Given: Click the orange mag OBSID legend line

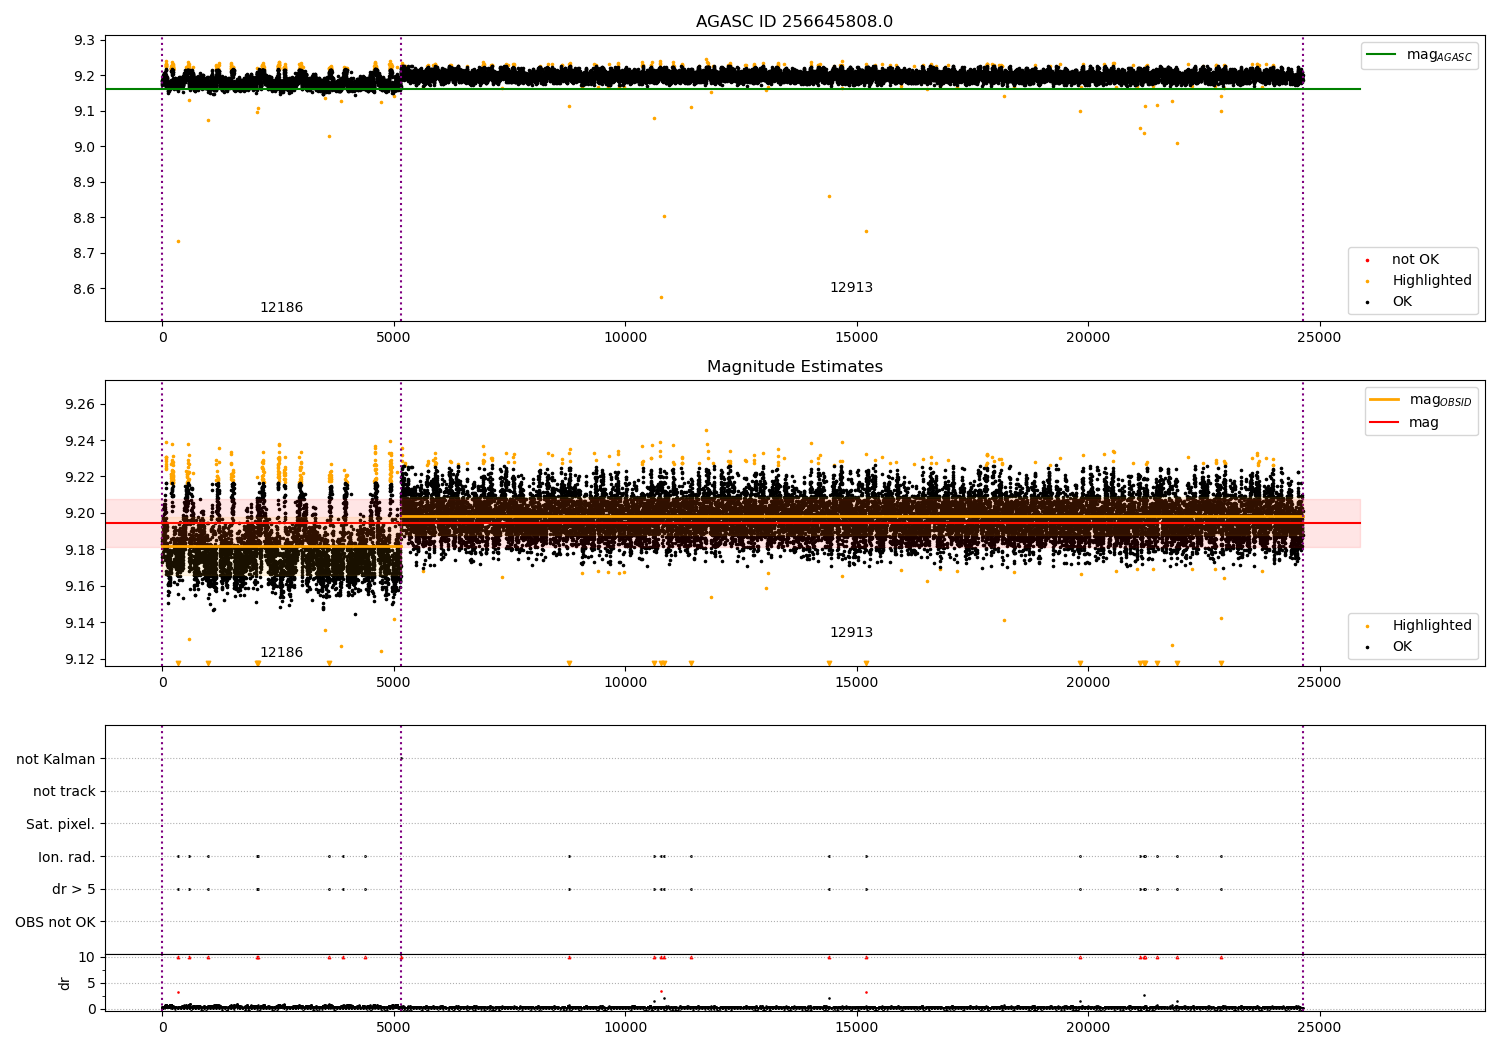Looking at the screenshot, I should (x=1385, y=400).
